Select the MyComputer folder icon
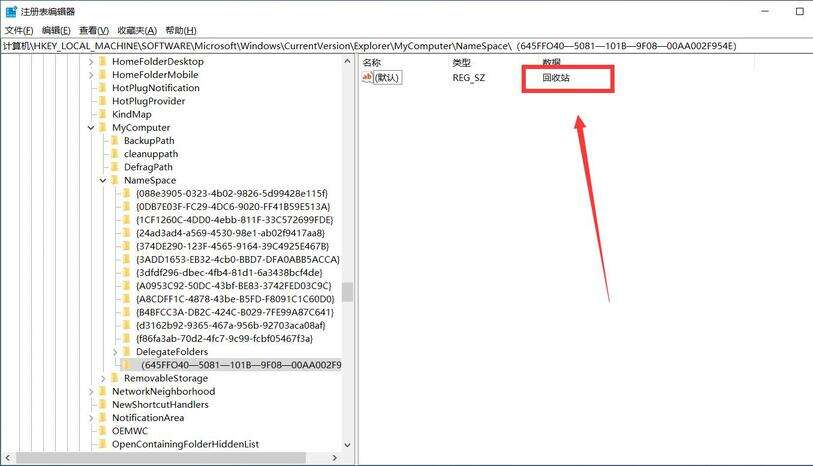Image resolution: width=813 pixels, height=466 pixels. (103, 128)
